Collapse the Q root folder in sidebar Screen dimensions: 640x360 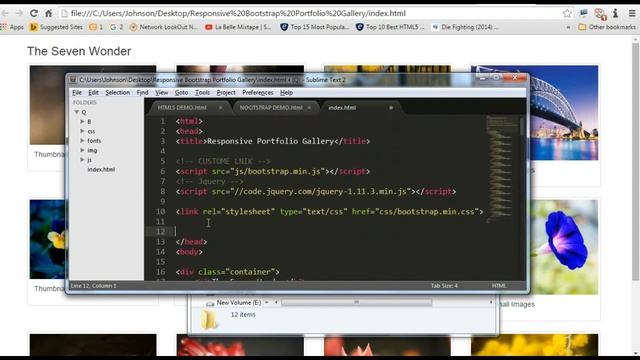pos(76,112)
